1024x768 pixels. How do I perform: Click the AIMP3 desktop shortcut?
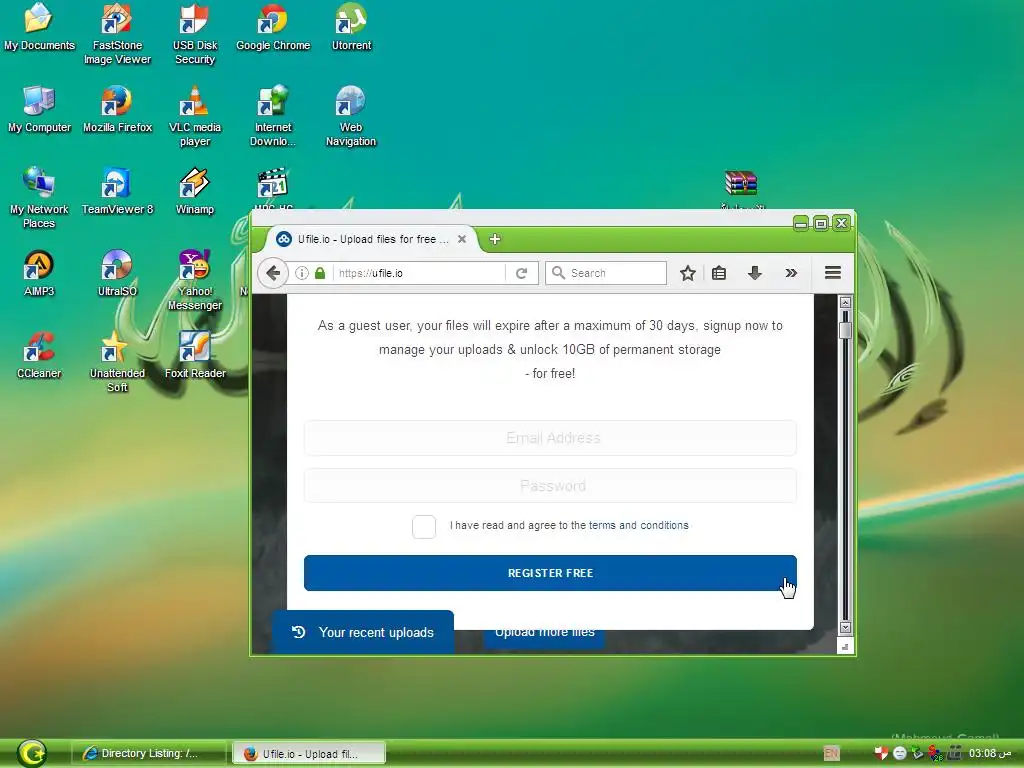pos(39,273)
